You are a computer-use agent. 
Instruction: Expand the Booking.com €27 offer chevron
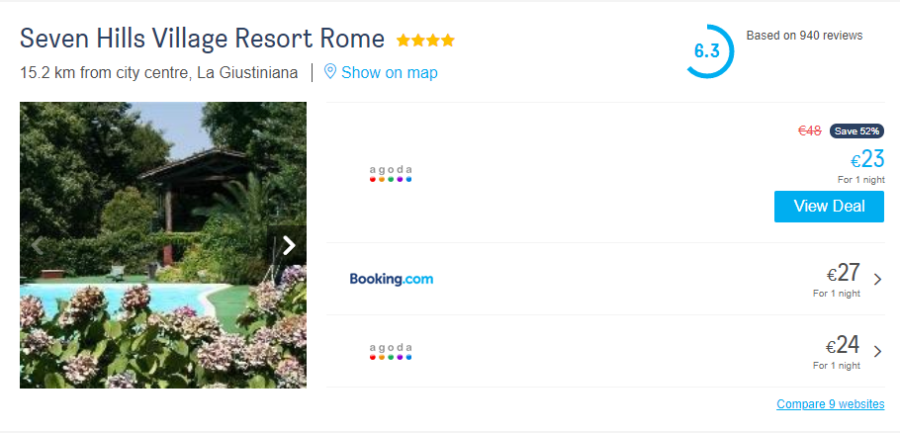click(877, 279)
